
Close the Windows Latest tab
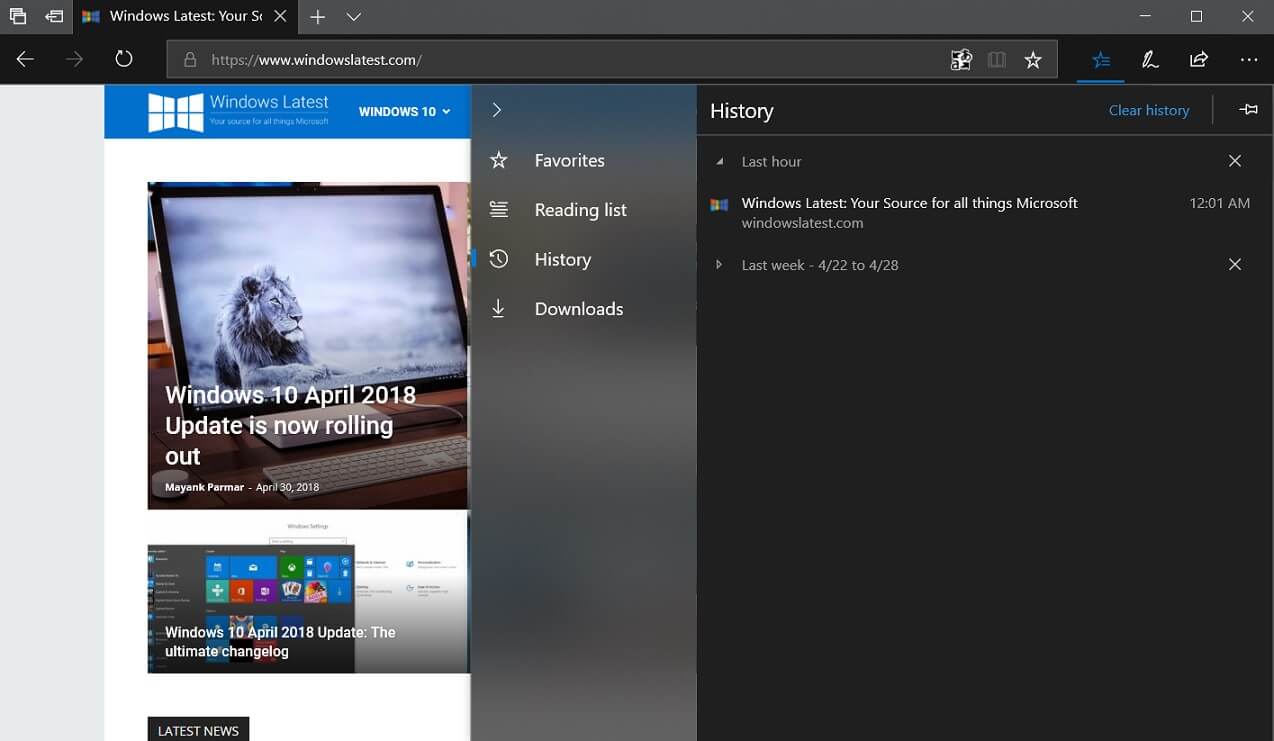[x=280, y=17]
